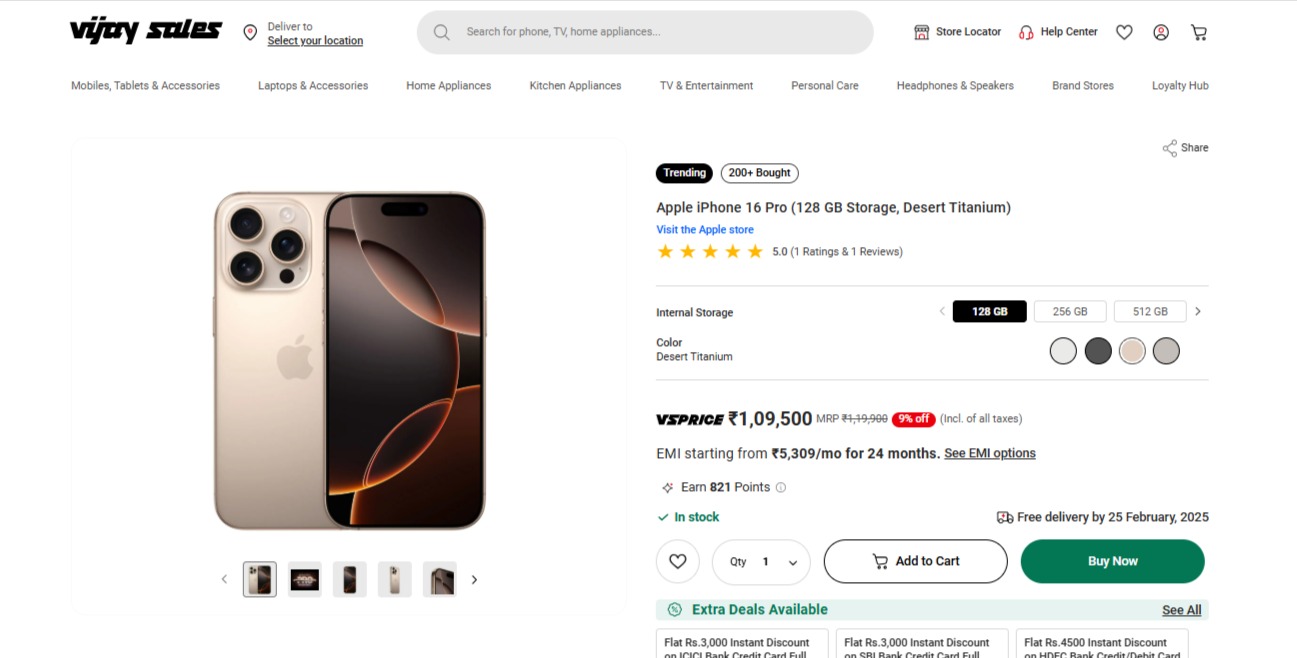Screen dimensions: 1297x658
Task: Open the user account profile icon
Action: pos(1161,32)
